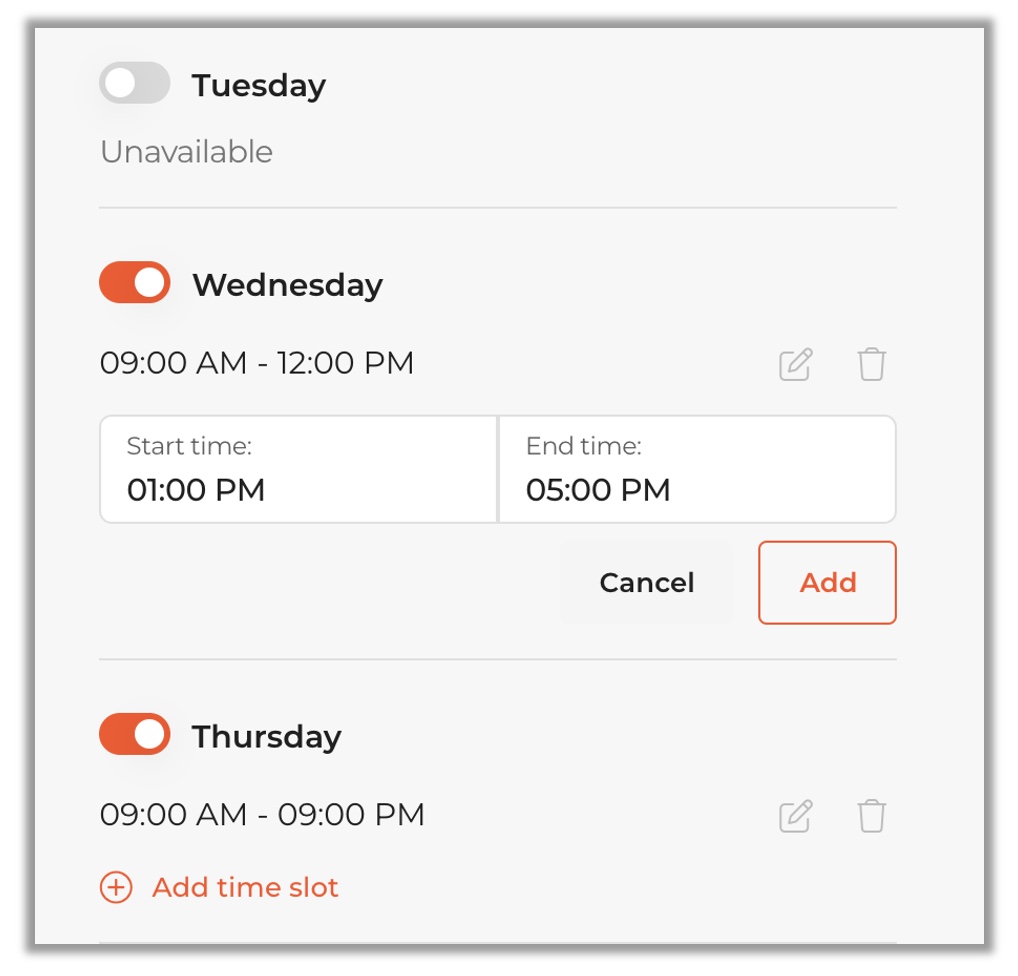
Task: Click the Wednesday day label
Action: pos(287,286)
